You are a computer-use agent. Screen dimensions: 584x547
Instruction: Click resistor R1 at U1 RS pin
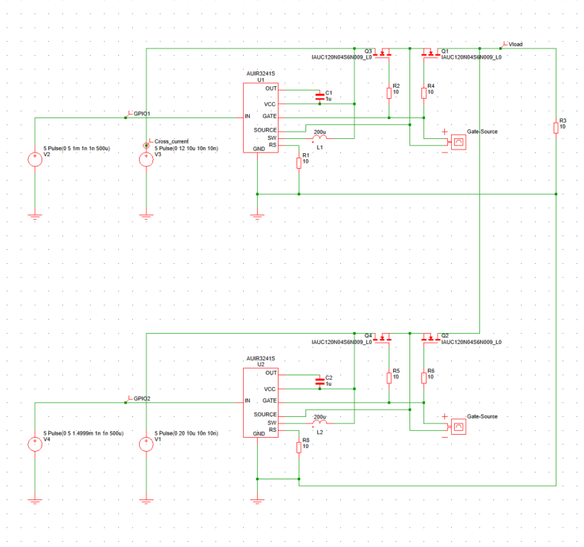[299, 163]
